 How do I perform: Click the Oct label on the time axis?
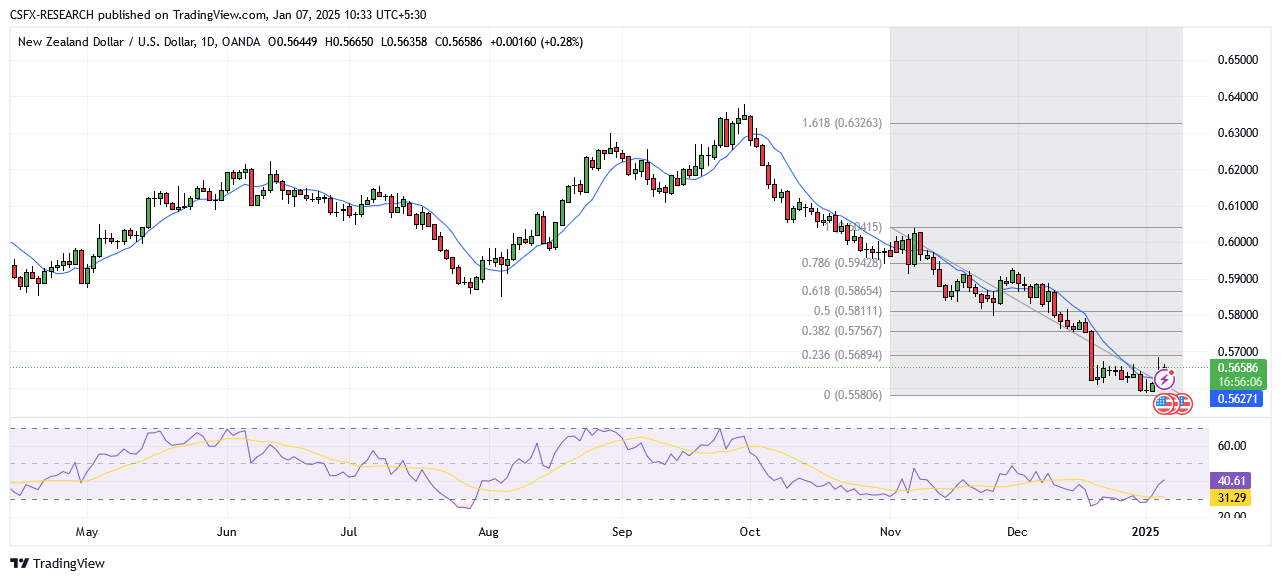750,533
